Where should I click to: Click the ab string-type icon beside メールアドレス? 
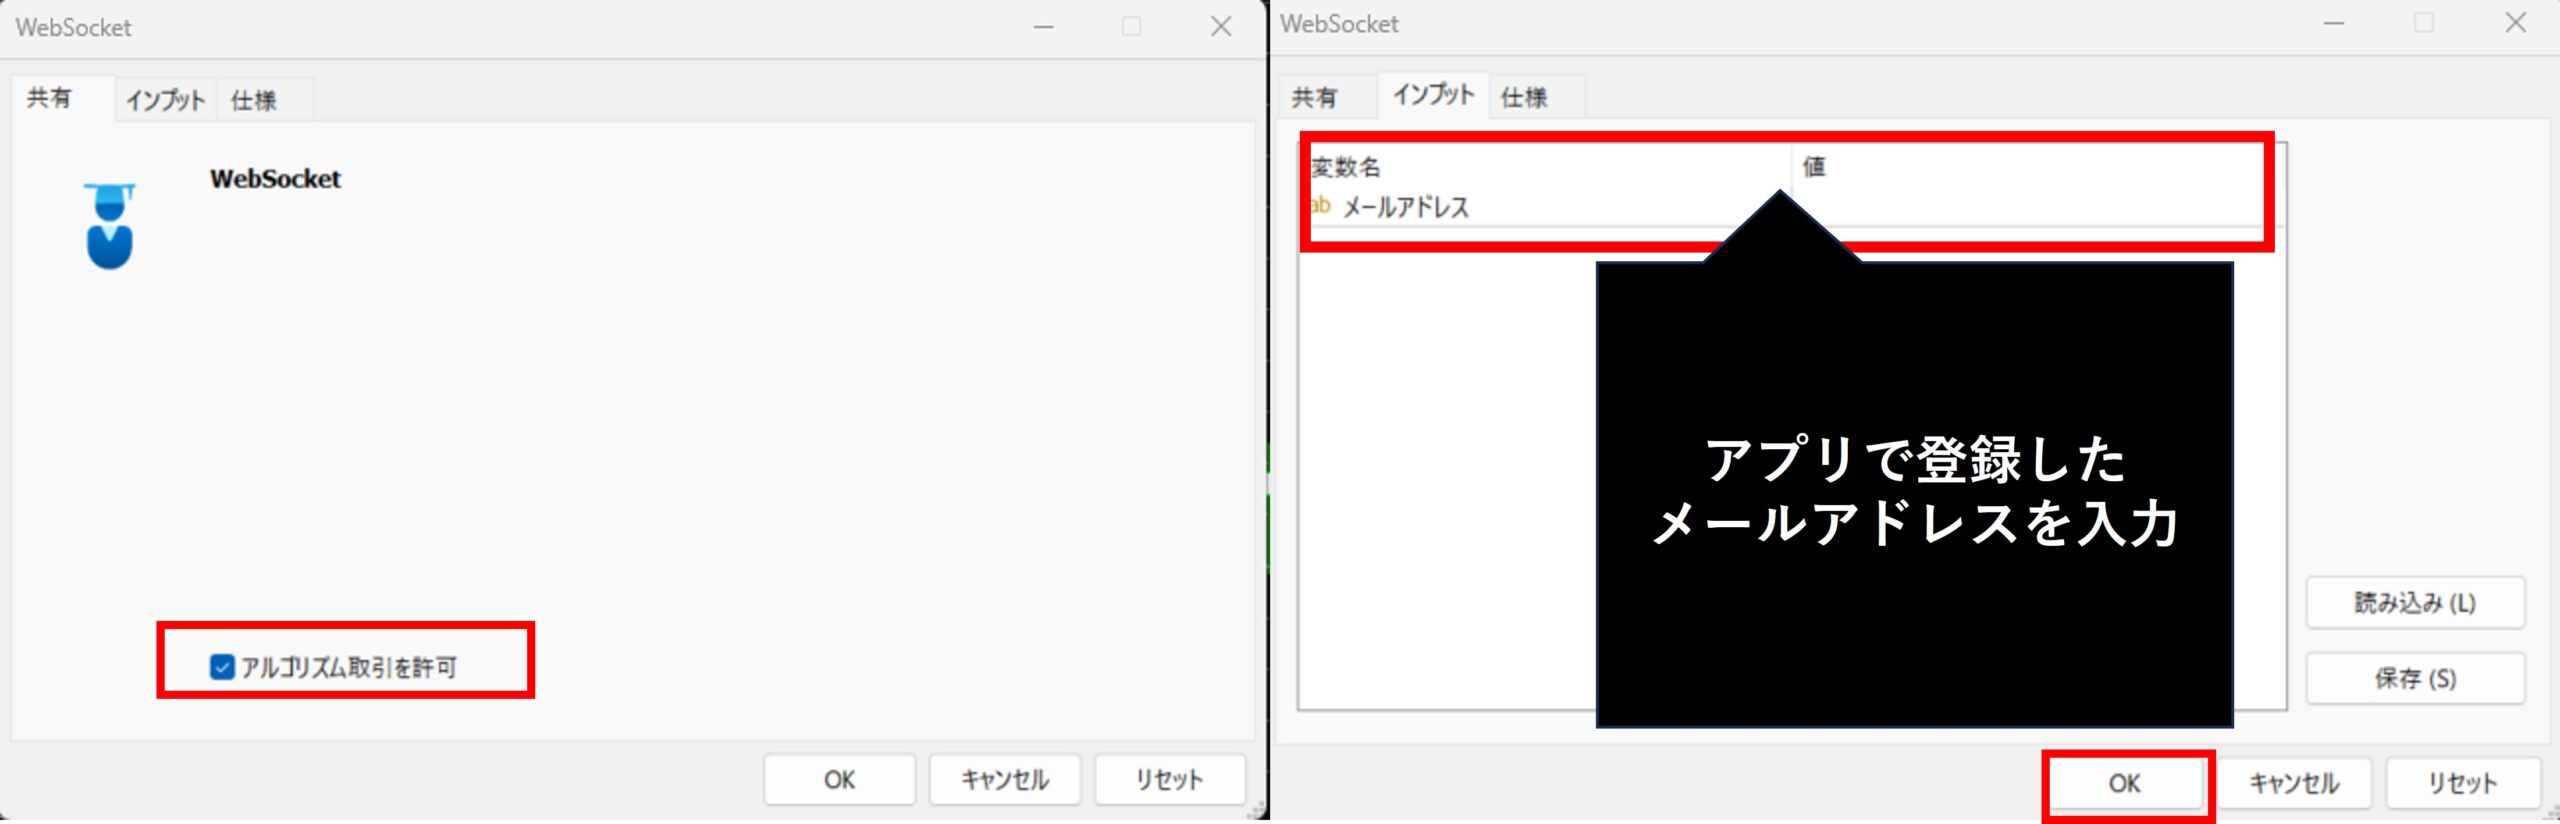pos(1320,205)
